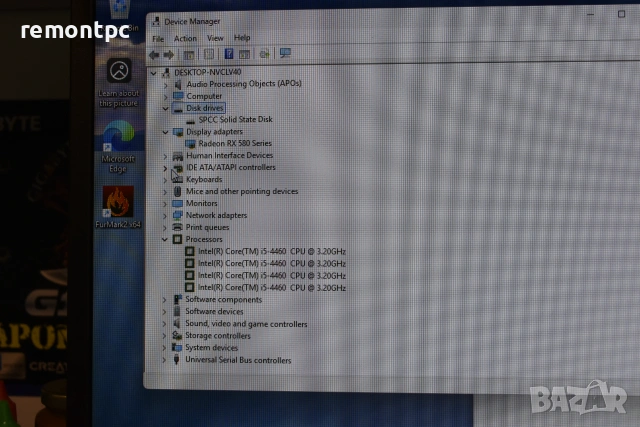Maximize the Device Manager window
The height and width of the screenshot is (427, 640).
click(621, 14)
